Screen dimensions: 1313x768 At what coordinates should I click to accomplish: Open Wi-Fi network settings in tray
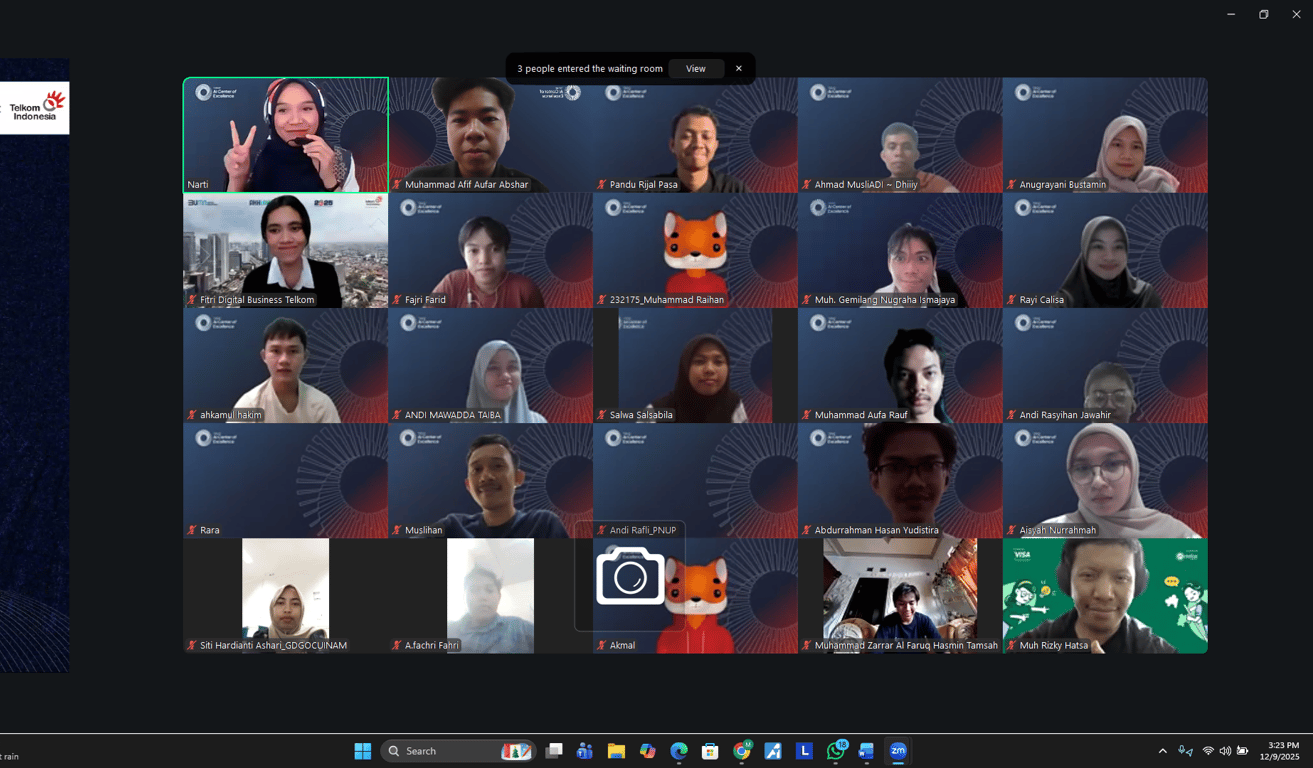tap(1208, 751)
